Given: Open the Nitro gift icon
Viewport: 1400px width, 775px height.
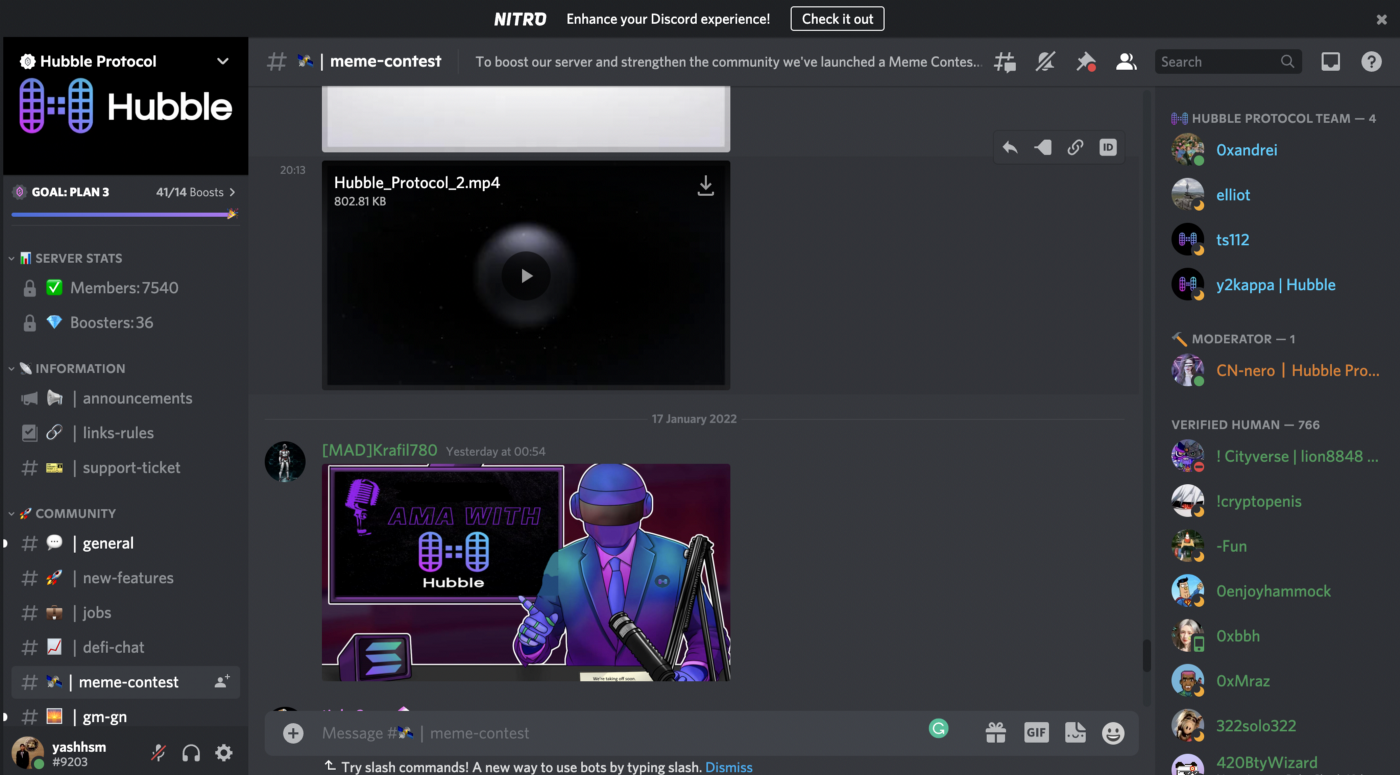Looking at the screenshot, I should click(995, 733).
